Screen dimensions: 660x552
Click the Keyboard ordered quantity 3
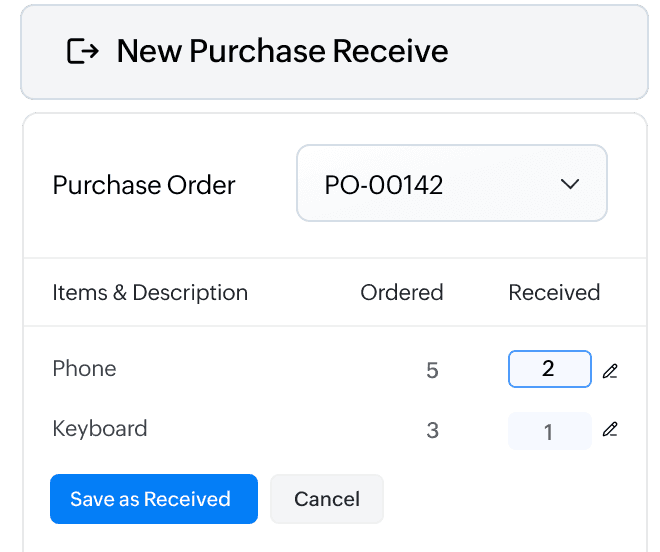click(432, 431)
